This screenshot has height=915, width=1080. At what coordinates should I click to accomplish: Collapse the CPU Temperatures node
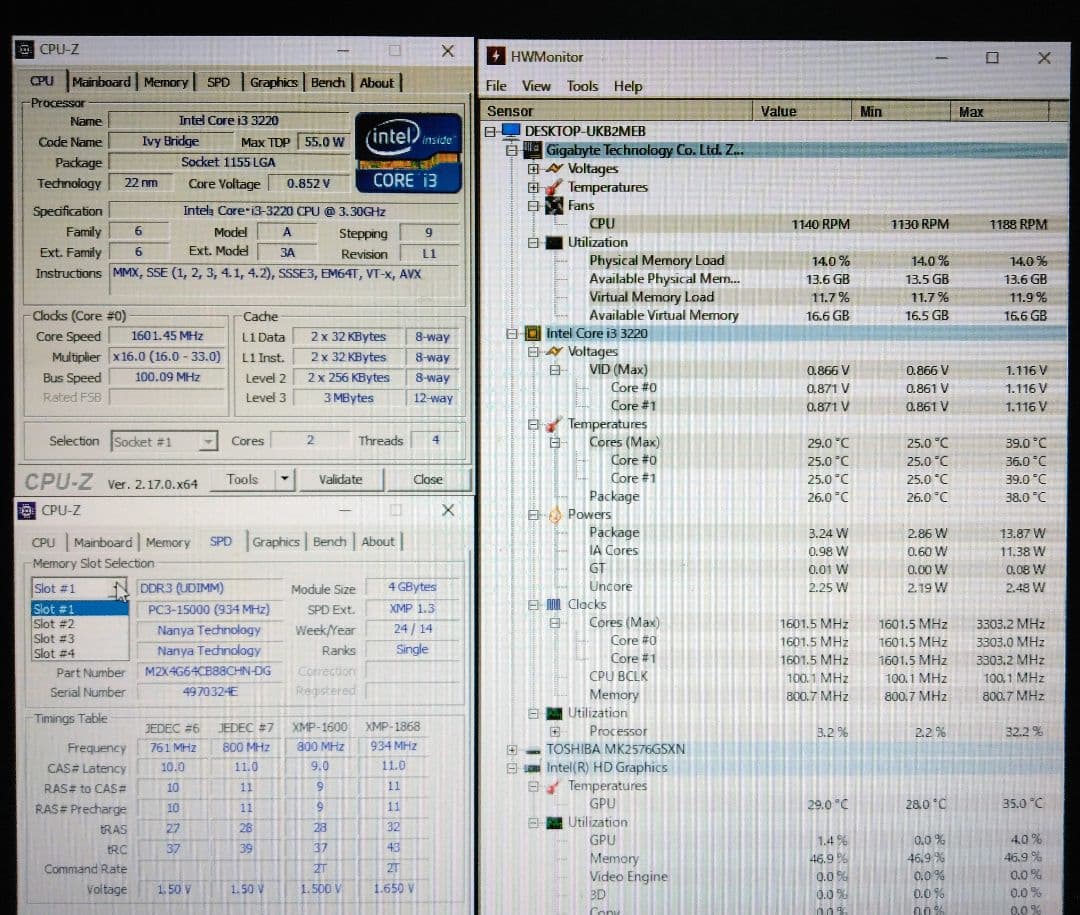533,424
